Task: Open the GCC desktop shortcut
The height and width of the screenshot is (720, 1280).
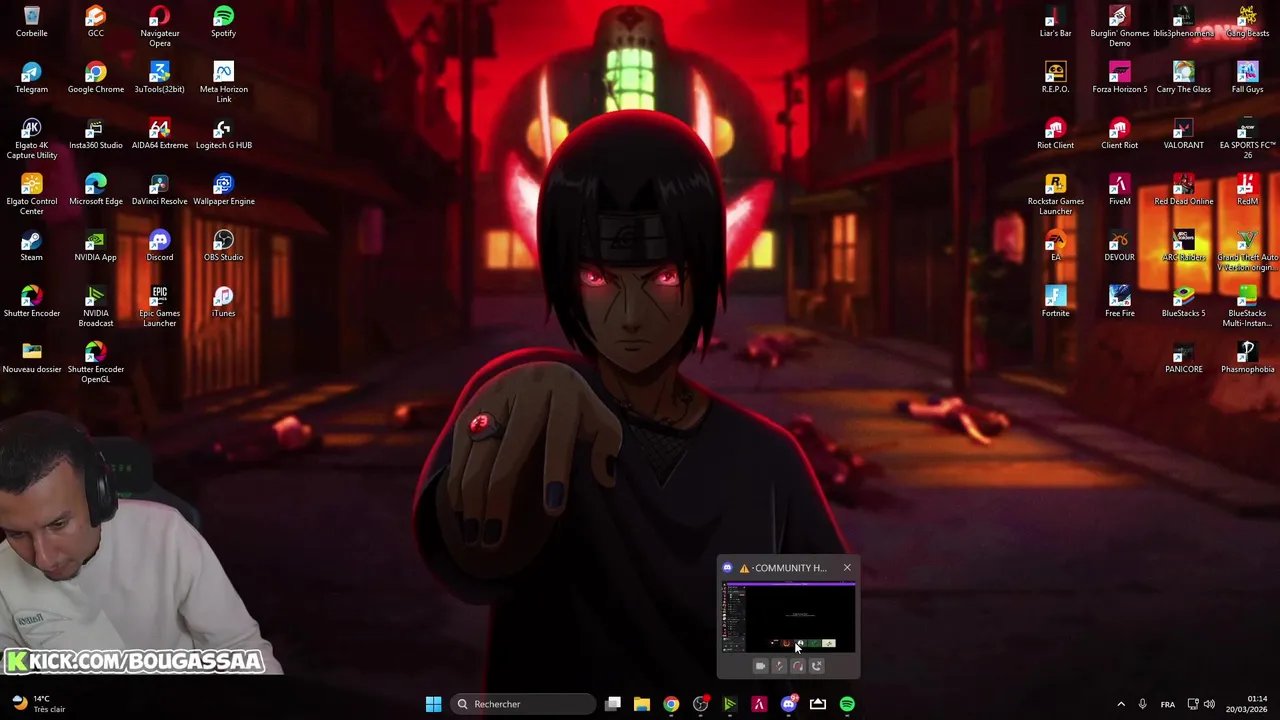Action: point(95,22)
